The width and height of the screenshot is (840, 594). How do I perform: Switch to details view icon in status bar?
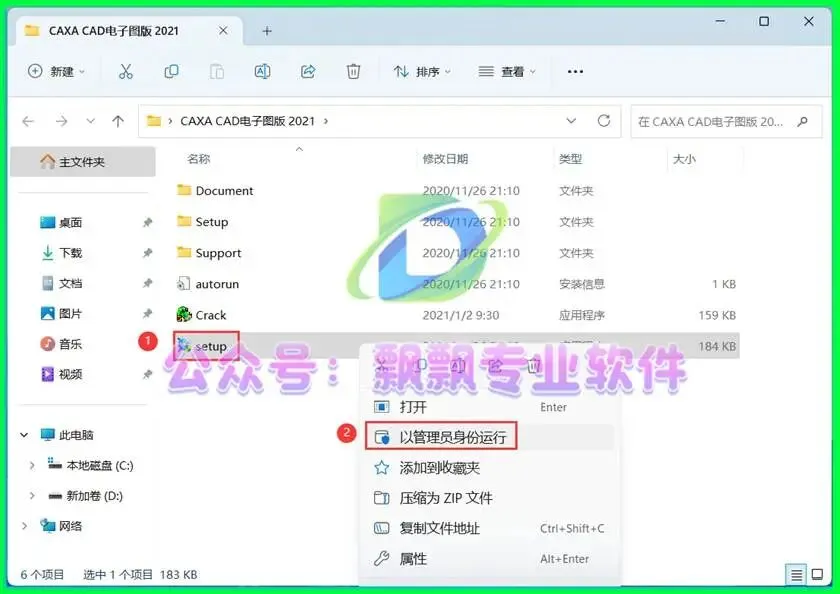click(x=796, y=575)
